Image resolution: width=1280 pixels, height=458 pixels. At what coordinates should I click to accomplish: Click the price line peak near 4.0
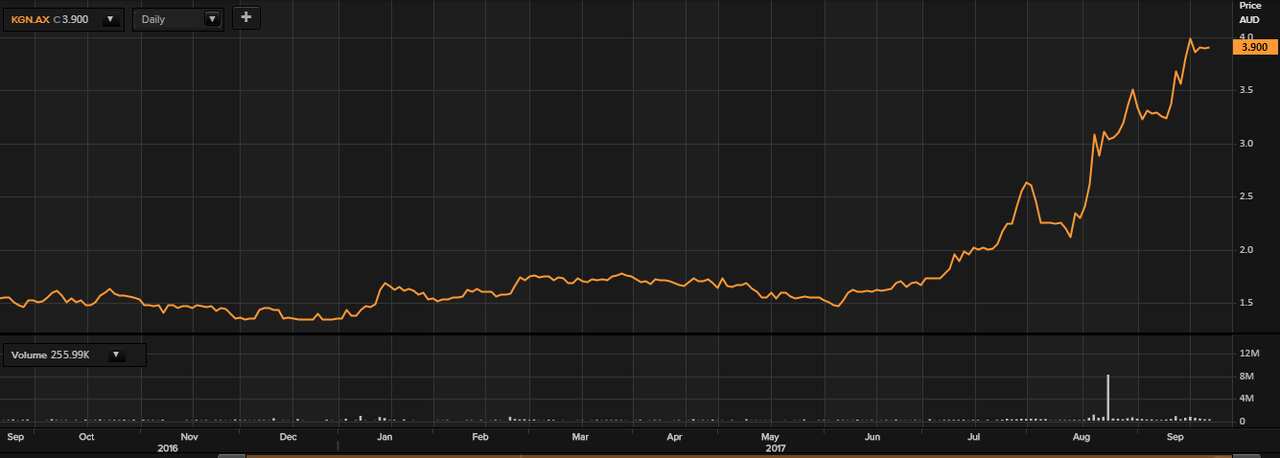tap(1190, 39)
